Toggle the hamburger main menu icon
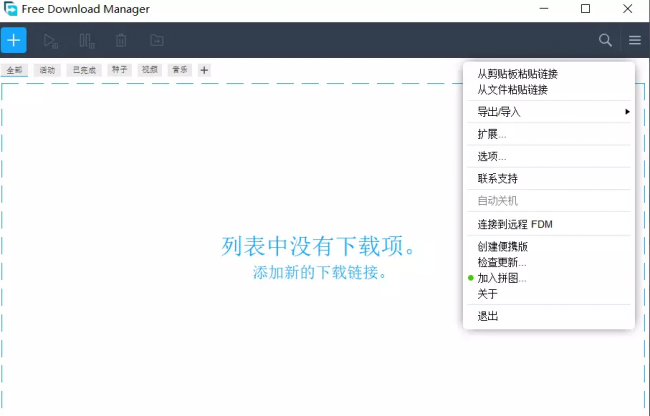Screen dimensions: 650x416 635,40
